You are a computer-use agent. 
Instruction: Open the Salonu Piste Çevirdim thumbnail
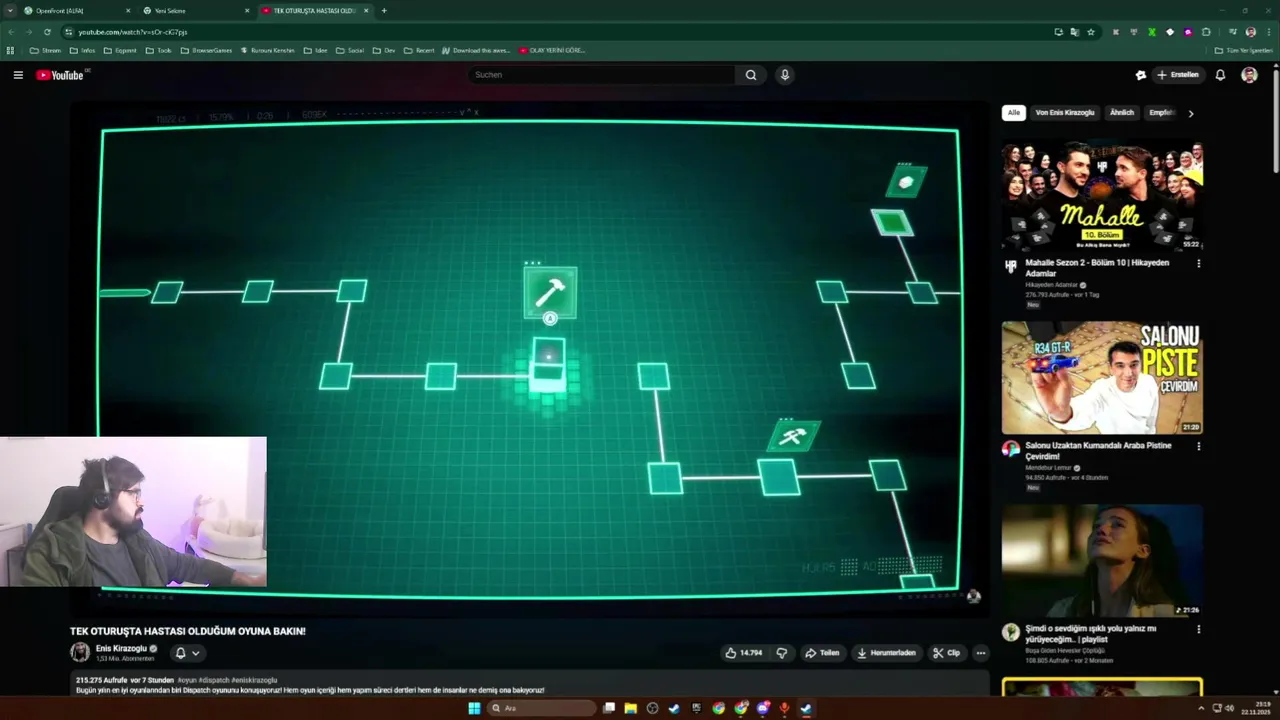[1102, 377]
